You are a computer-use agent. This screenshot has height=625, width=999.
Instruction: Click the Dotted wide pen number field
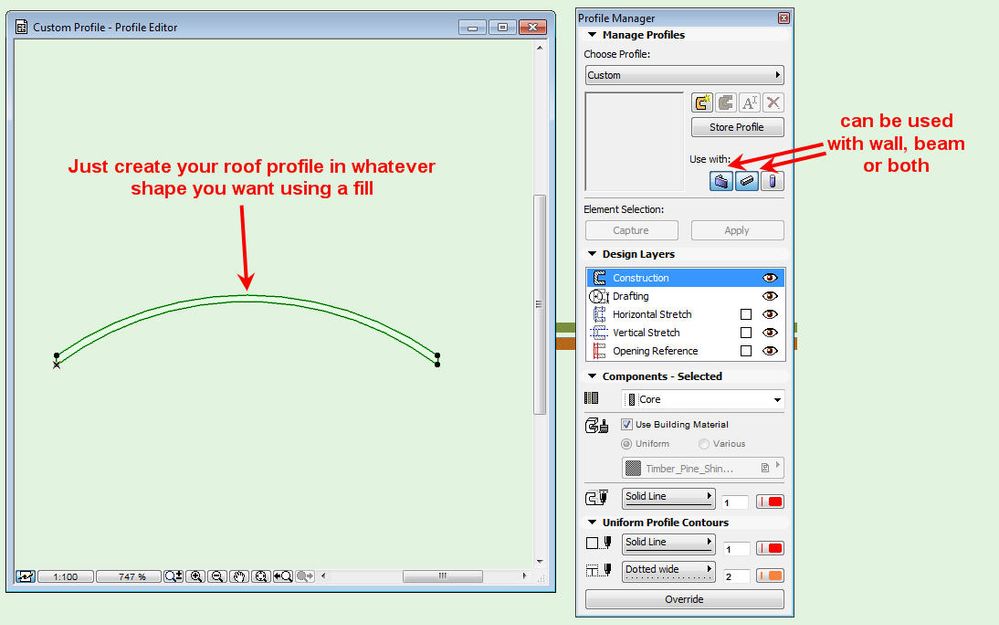point(735,576)
